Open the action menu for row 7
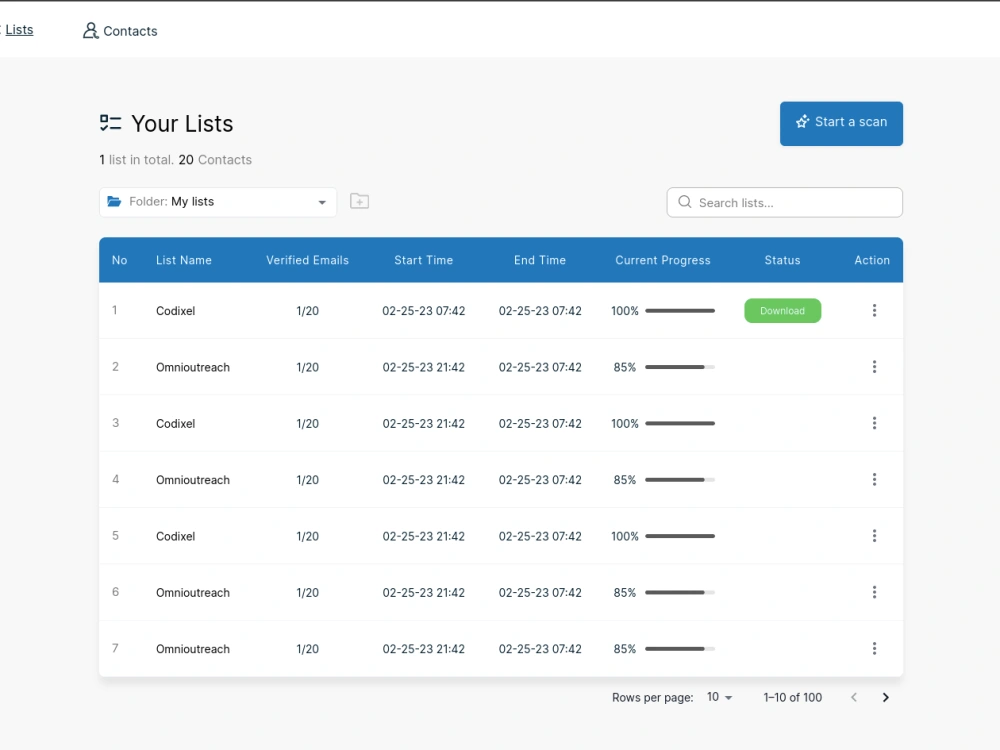Image resolution: width=1000 pixels, height=750 pixels. click(874, 649)
